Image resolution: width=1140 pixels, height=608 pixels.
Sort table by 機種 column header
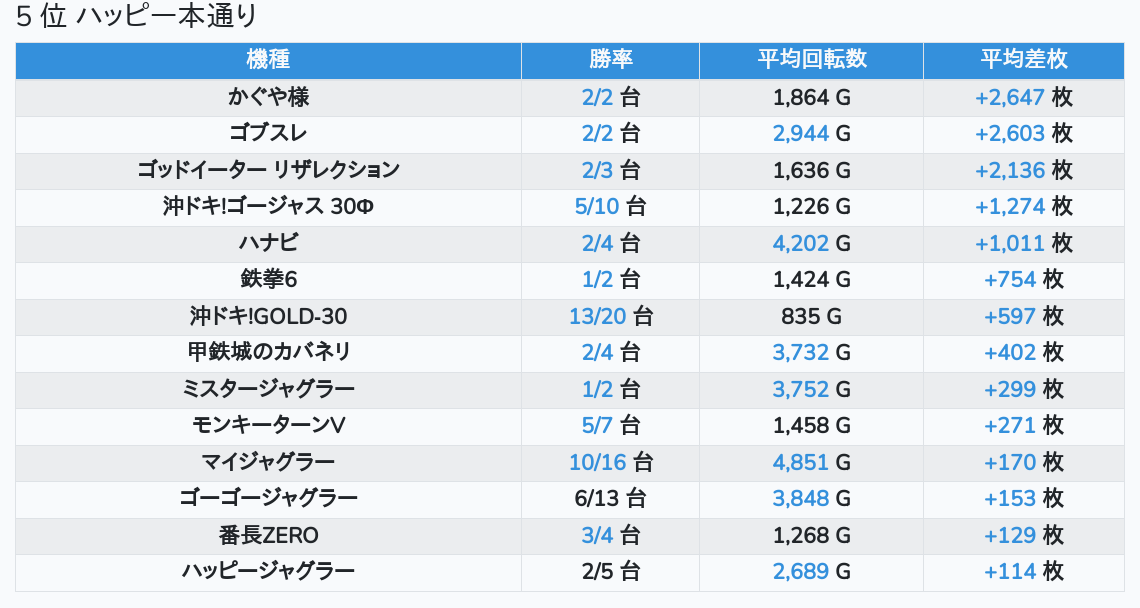[x=268, y=60]
